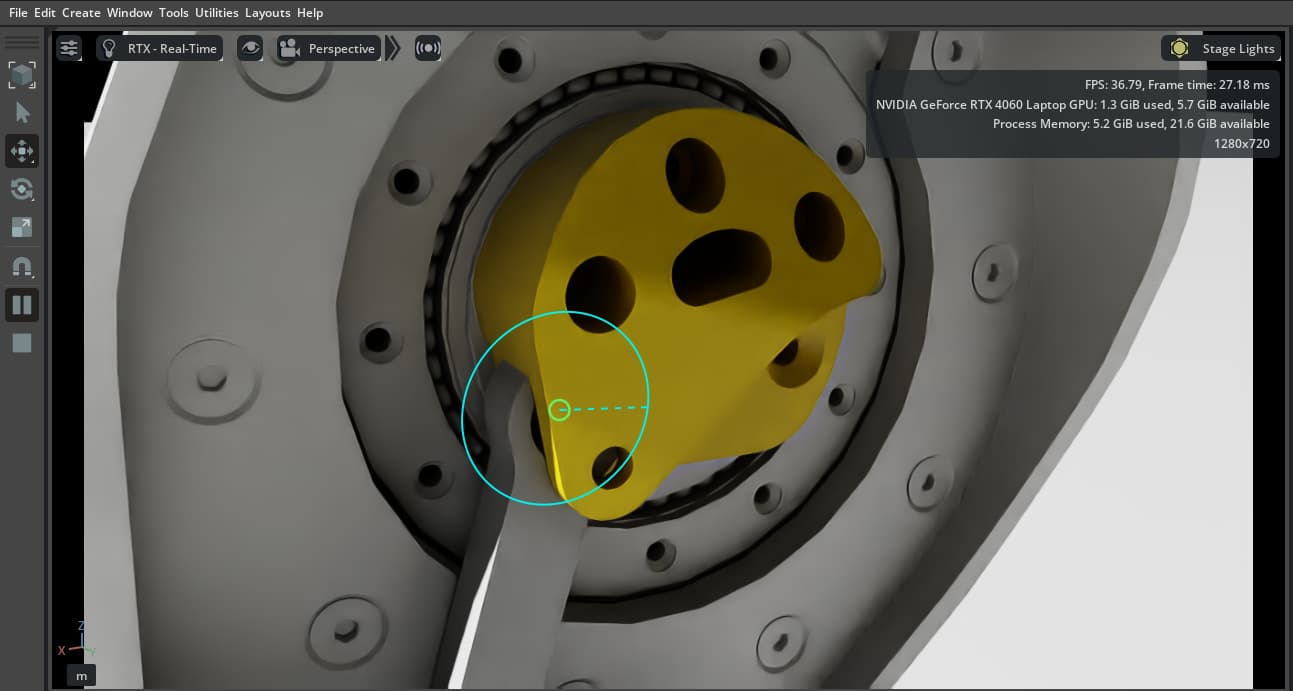Open the Layouts menu

(268, 13)
